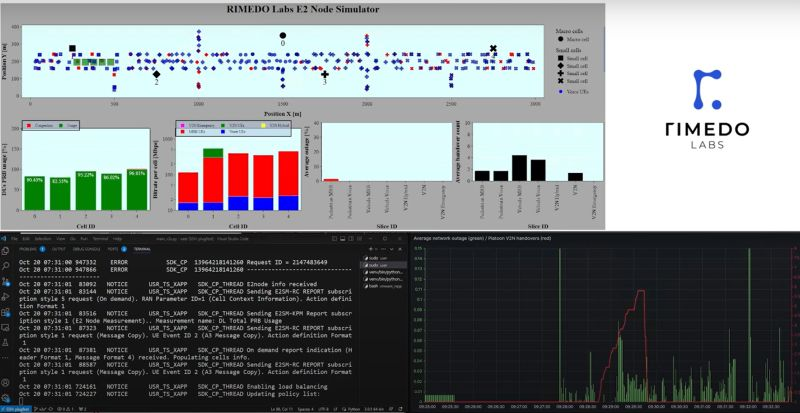The width and height of the screenshot is (800, 413).
Task: Click the small cell square marker on map
Action: 72,48
